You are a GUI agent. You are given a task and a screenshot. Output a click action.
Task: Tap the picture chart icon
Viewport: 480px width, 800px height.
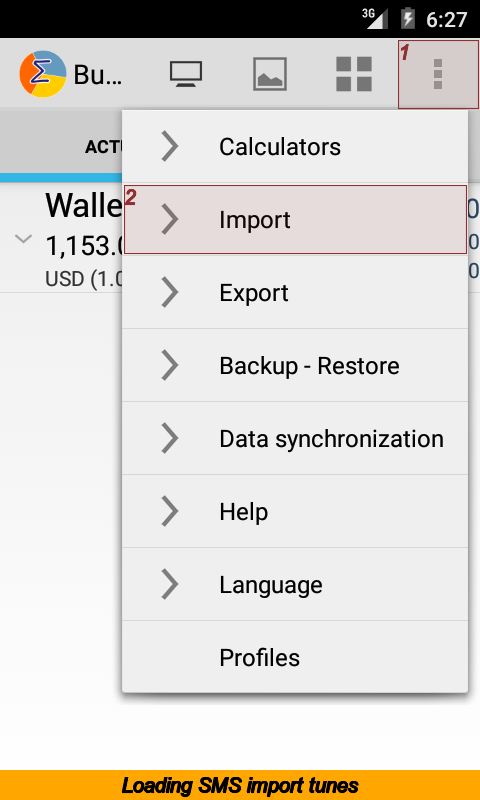(270, 74)
